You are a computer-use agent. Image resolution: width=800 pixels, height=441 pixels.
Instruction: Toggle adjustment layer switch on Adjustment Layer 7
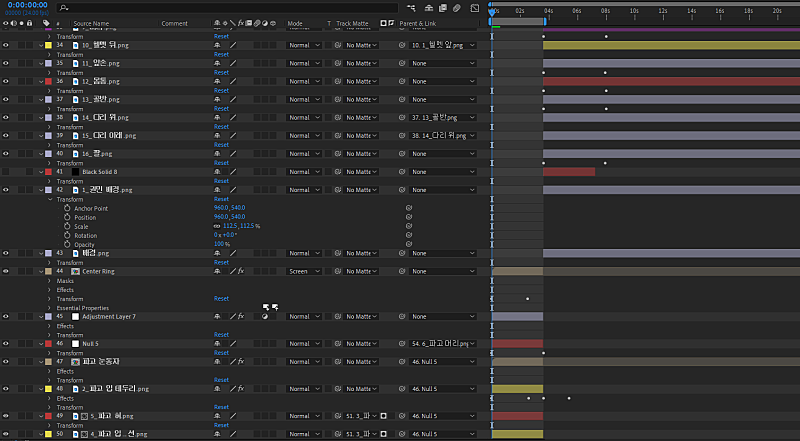(265, 316)
